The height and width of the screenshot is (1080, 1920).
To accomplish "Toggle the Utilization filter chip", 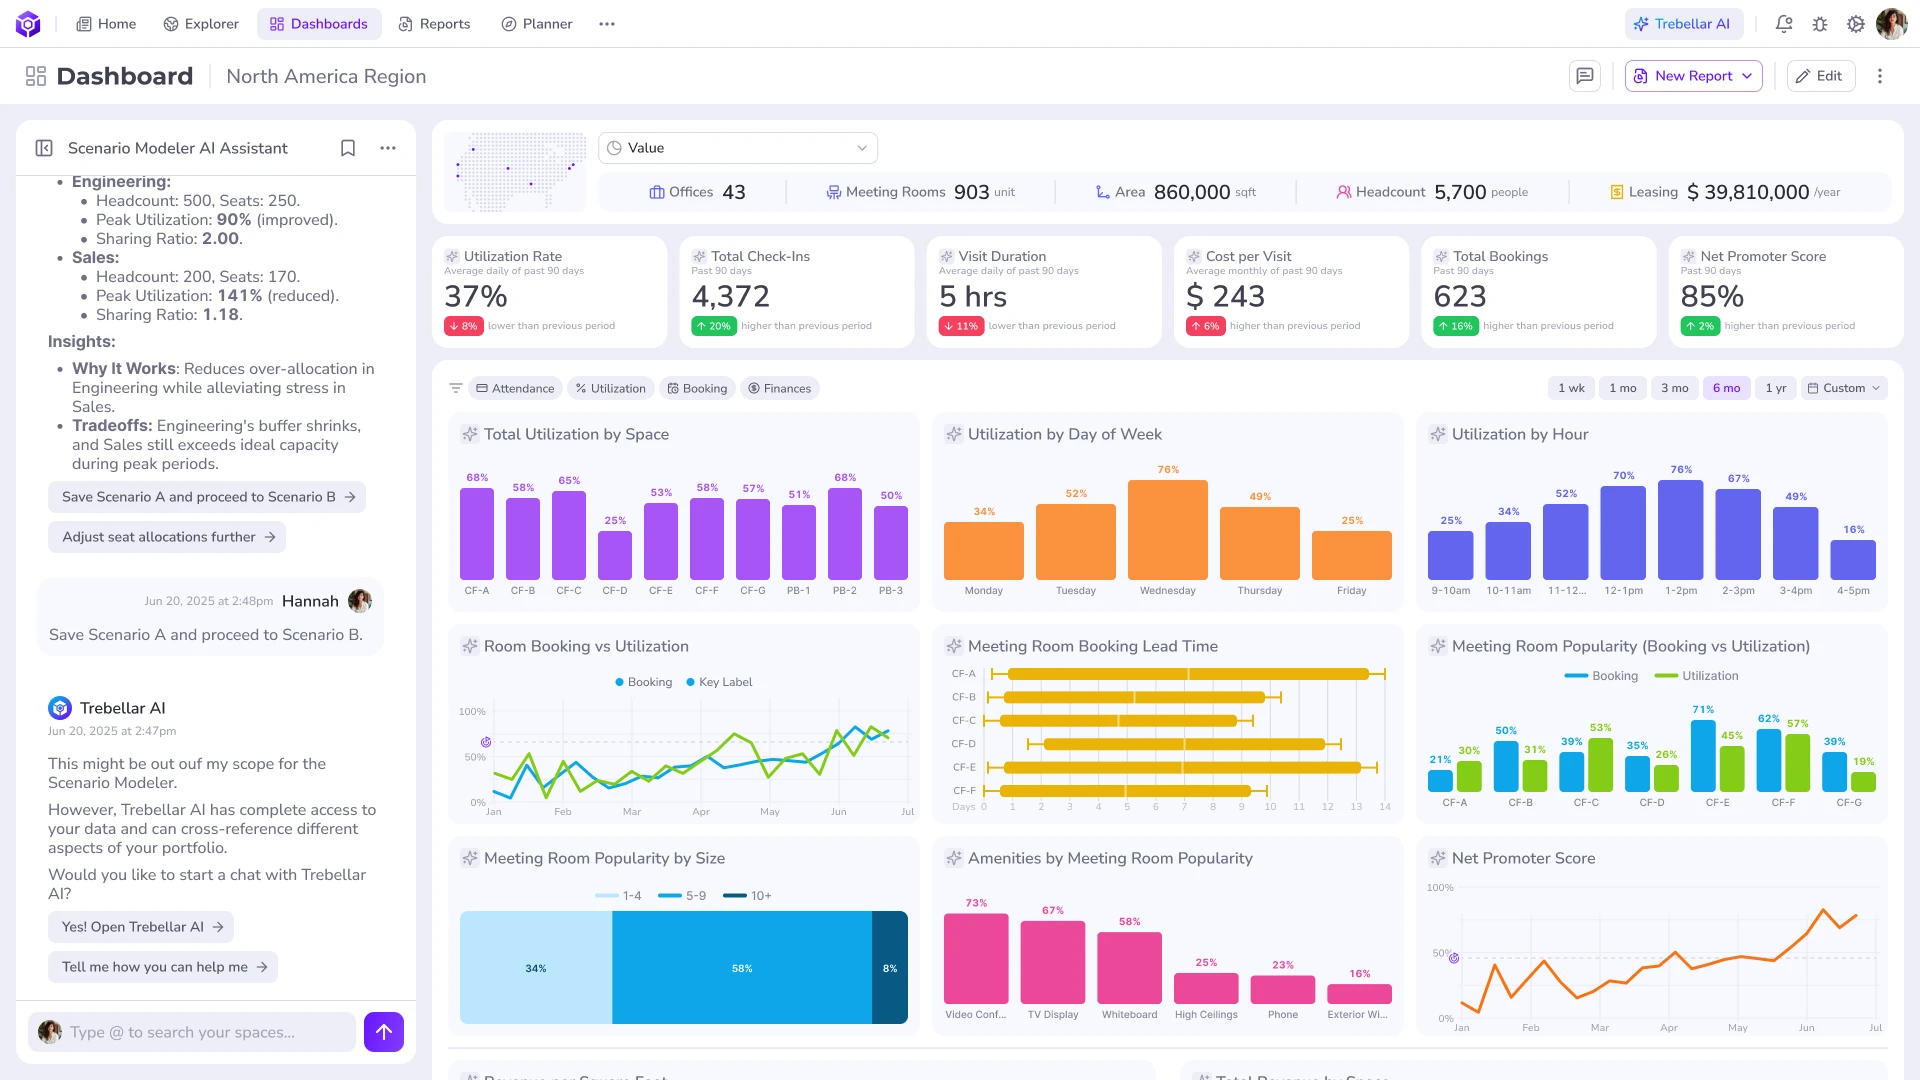I will (610, 388).
